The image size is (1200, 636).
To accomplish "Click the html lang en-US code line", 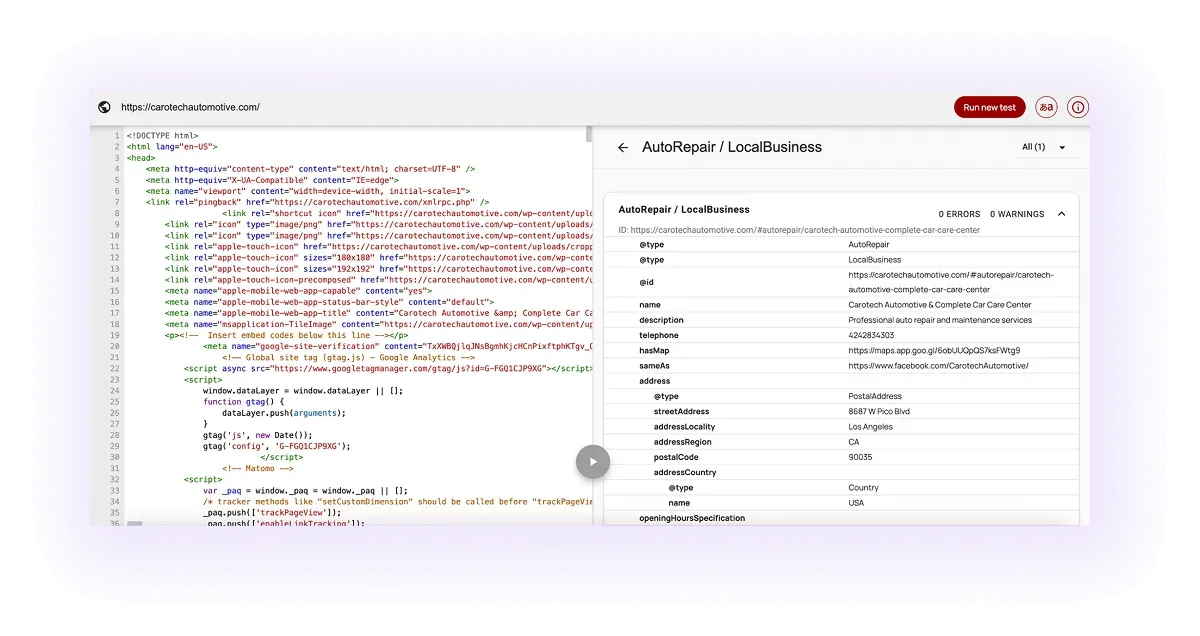I will point(172,146).
